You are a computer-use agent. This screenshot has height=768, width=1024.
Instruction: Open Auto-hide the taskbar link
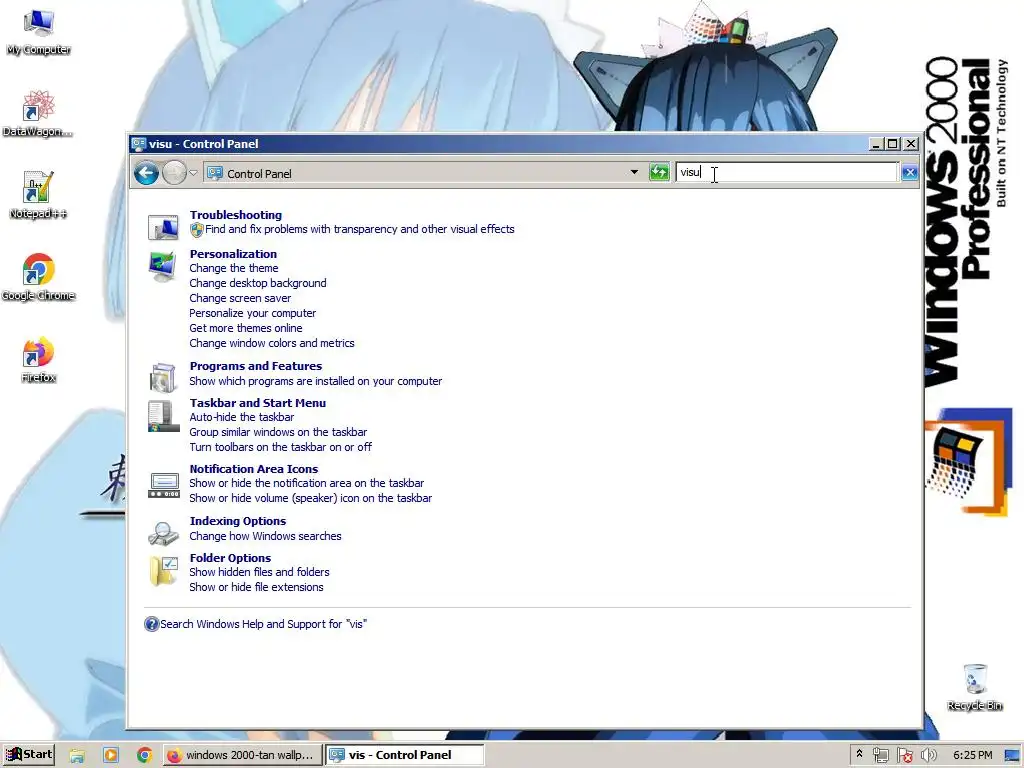(242, 417)
